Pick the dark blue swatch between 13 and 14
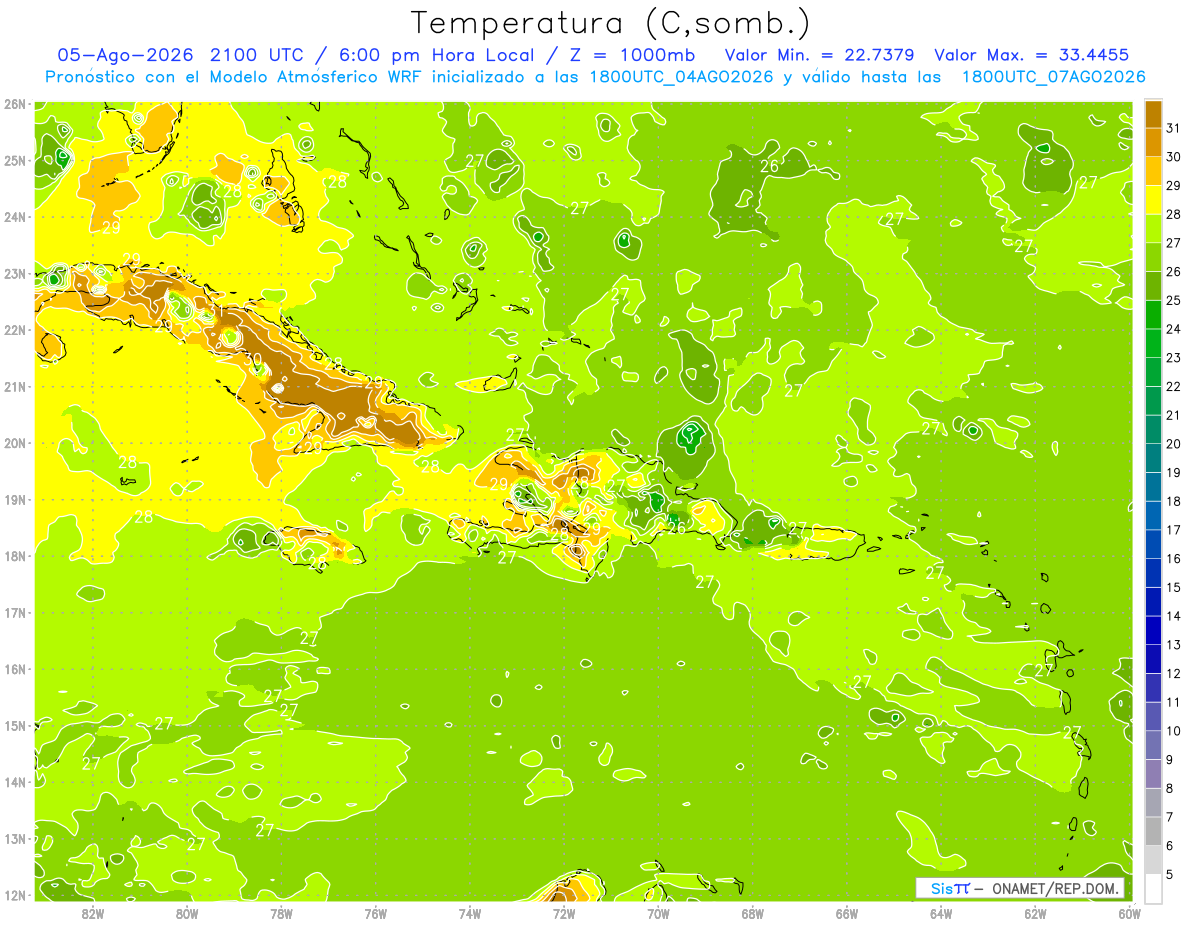Screen dimensions: 1200x927 tap(1153, 630)
